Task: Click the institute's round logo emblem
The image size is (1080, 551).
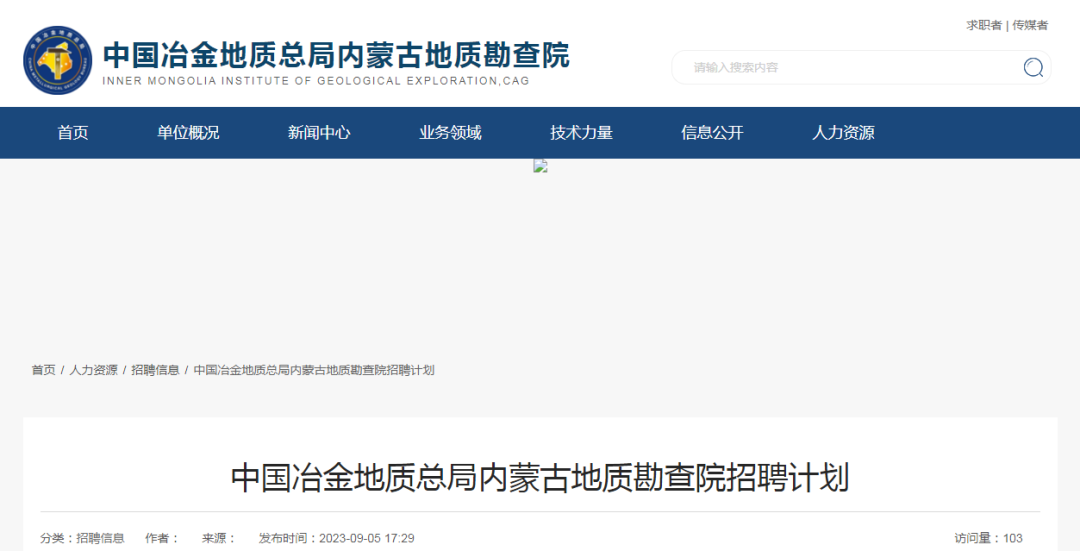Action: tap(57, 61)
